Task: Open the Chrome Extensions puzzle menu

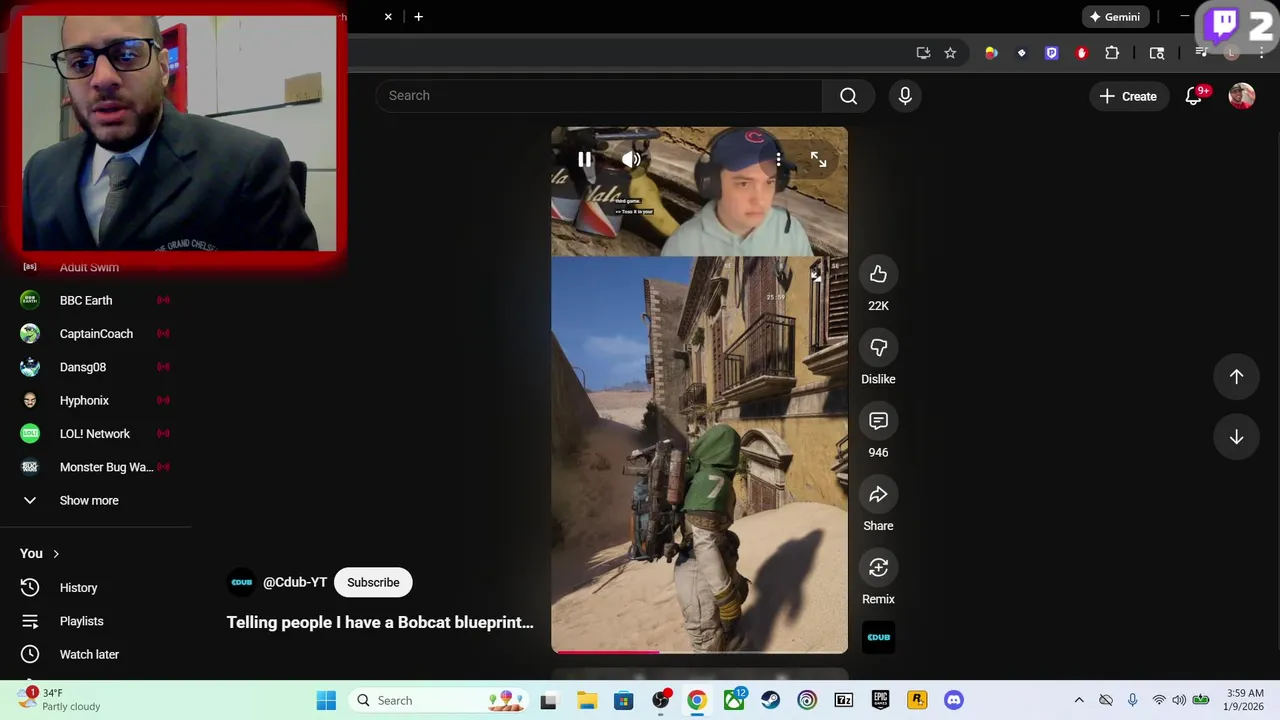Action: pos(1112,53)
